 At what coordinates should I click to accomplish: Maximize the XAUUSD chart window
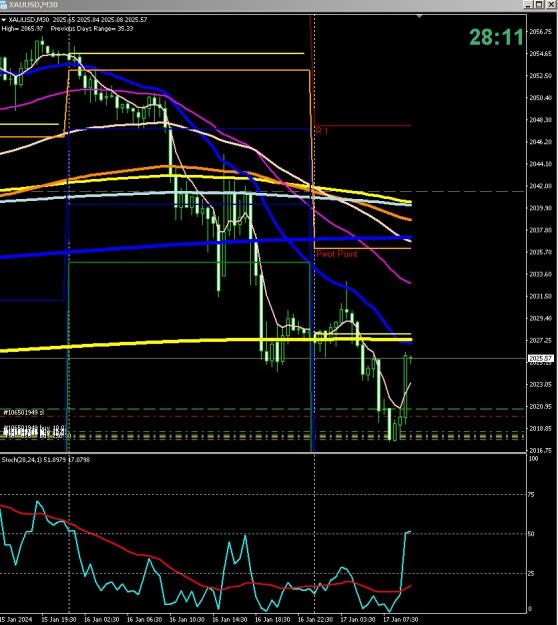point(539,4)
